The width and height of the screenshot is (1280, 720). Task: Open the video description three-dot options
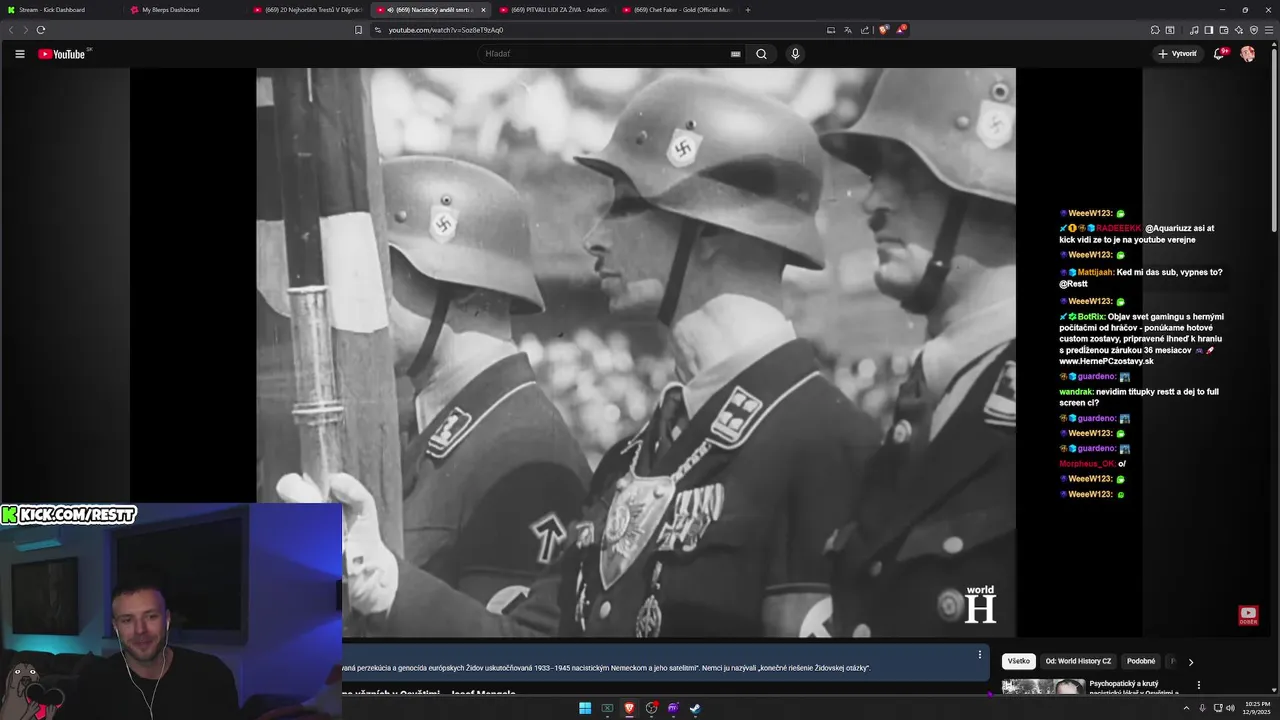point(979,655)
